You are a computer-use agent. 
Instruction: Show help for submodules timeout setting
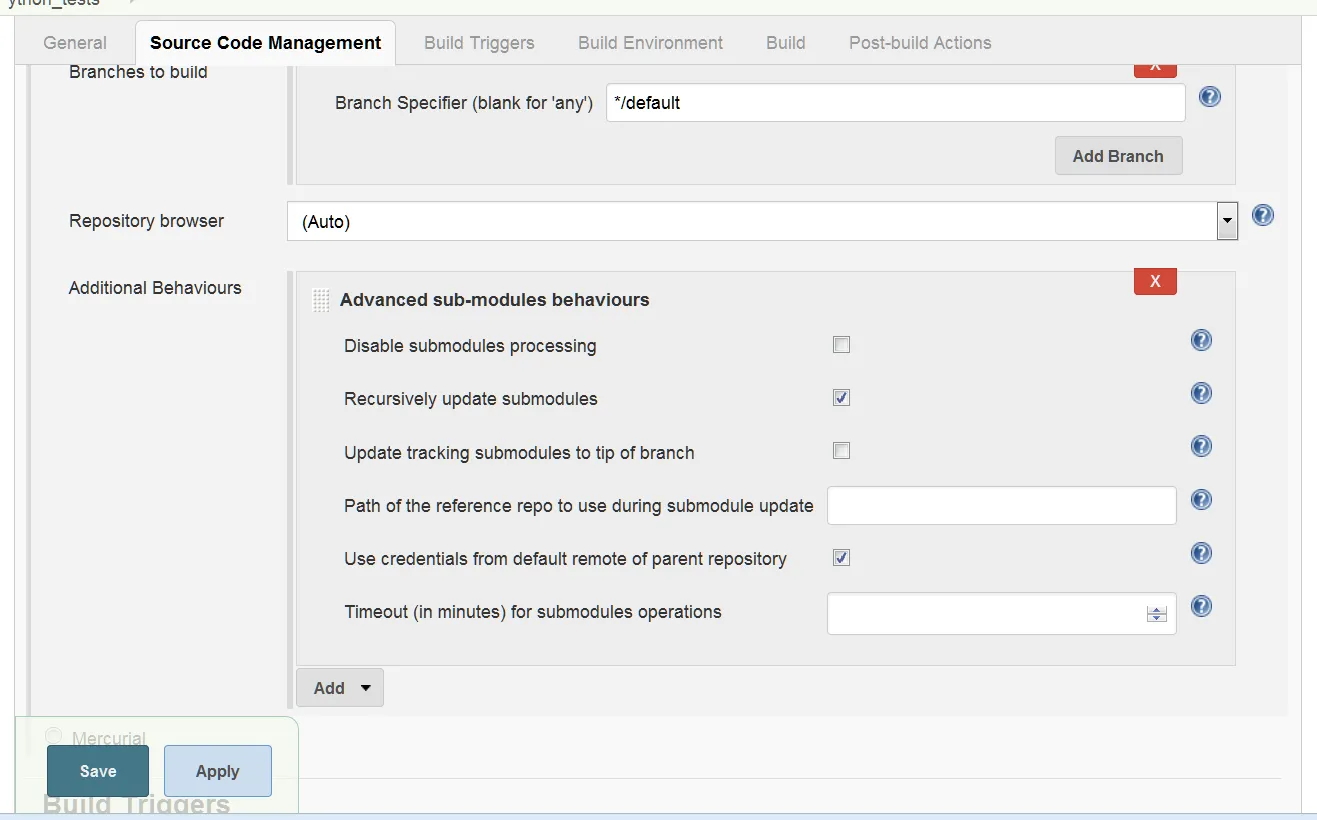click(1201, 606)
